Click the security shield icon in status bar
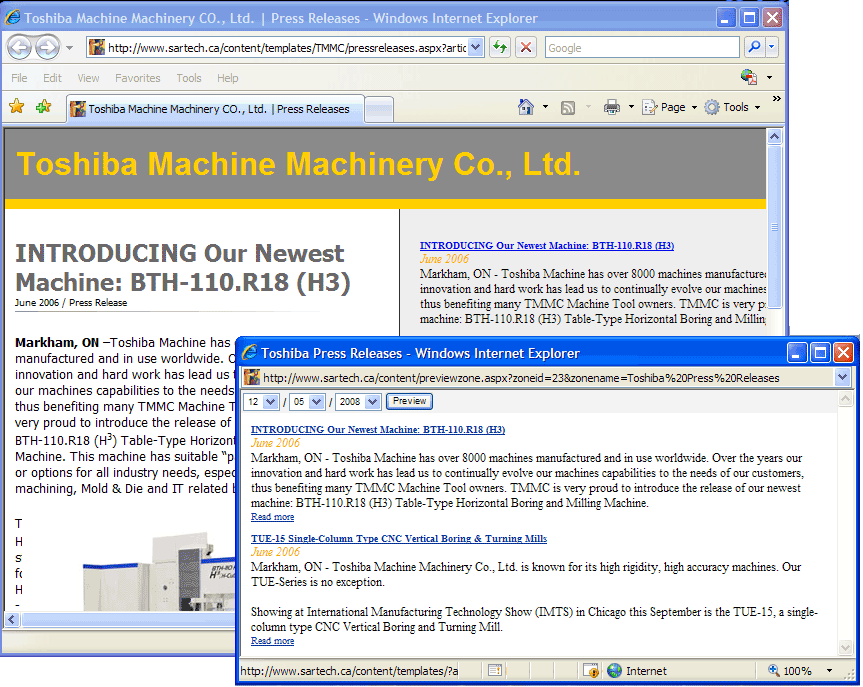Viewport: 863px width, 687px height. (x=591, y=670)
